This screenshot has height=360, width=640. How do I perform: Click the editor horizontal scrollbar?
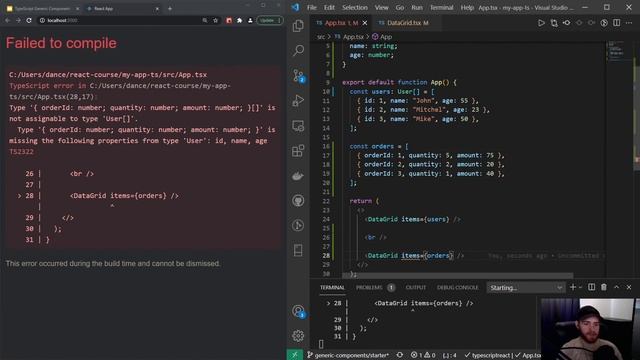457,276
